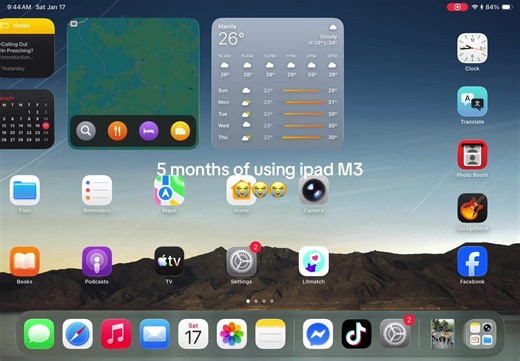Launch Photos from the dock
The image size is (520, 361).
click(x=232, y=334)
